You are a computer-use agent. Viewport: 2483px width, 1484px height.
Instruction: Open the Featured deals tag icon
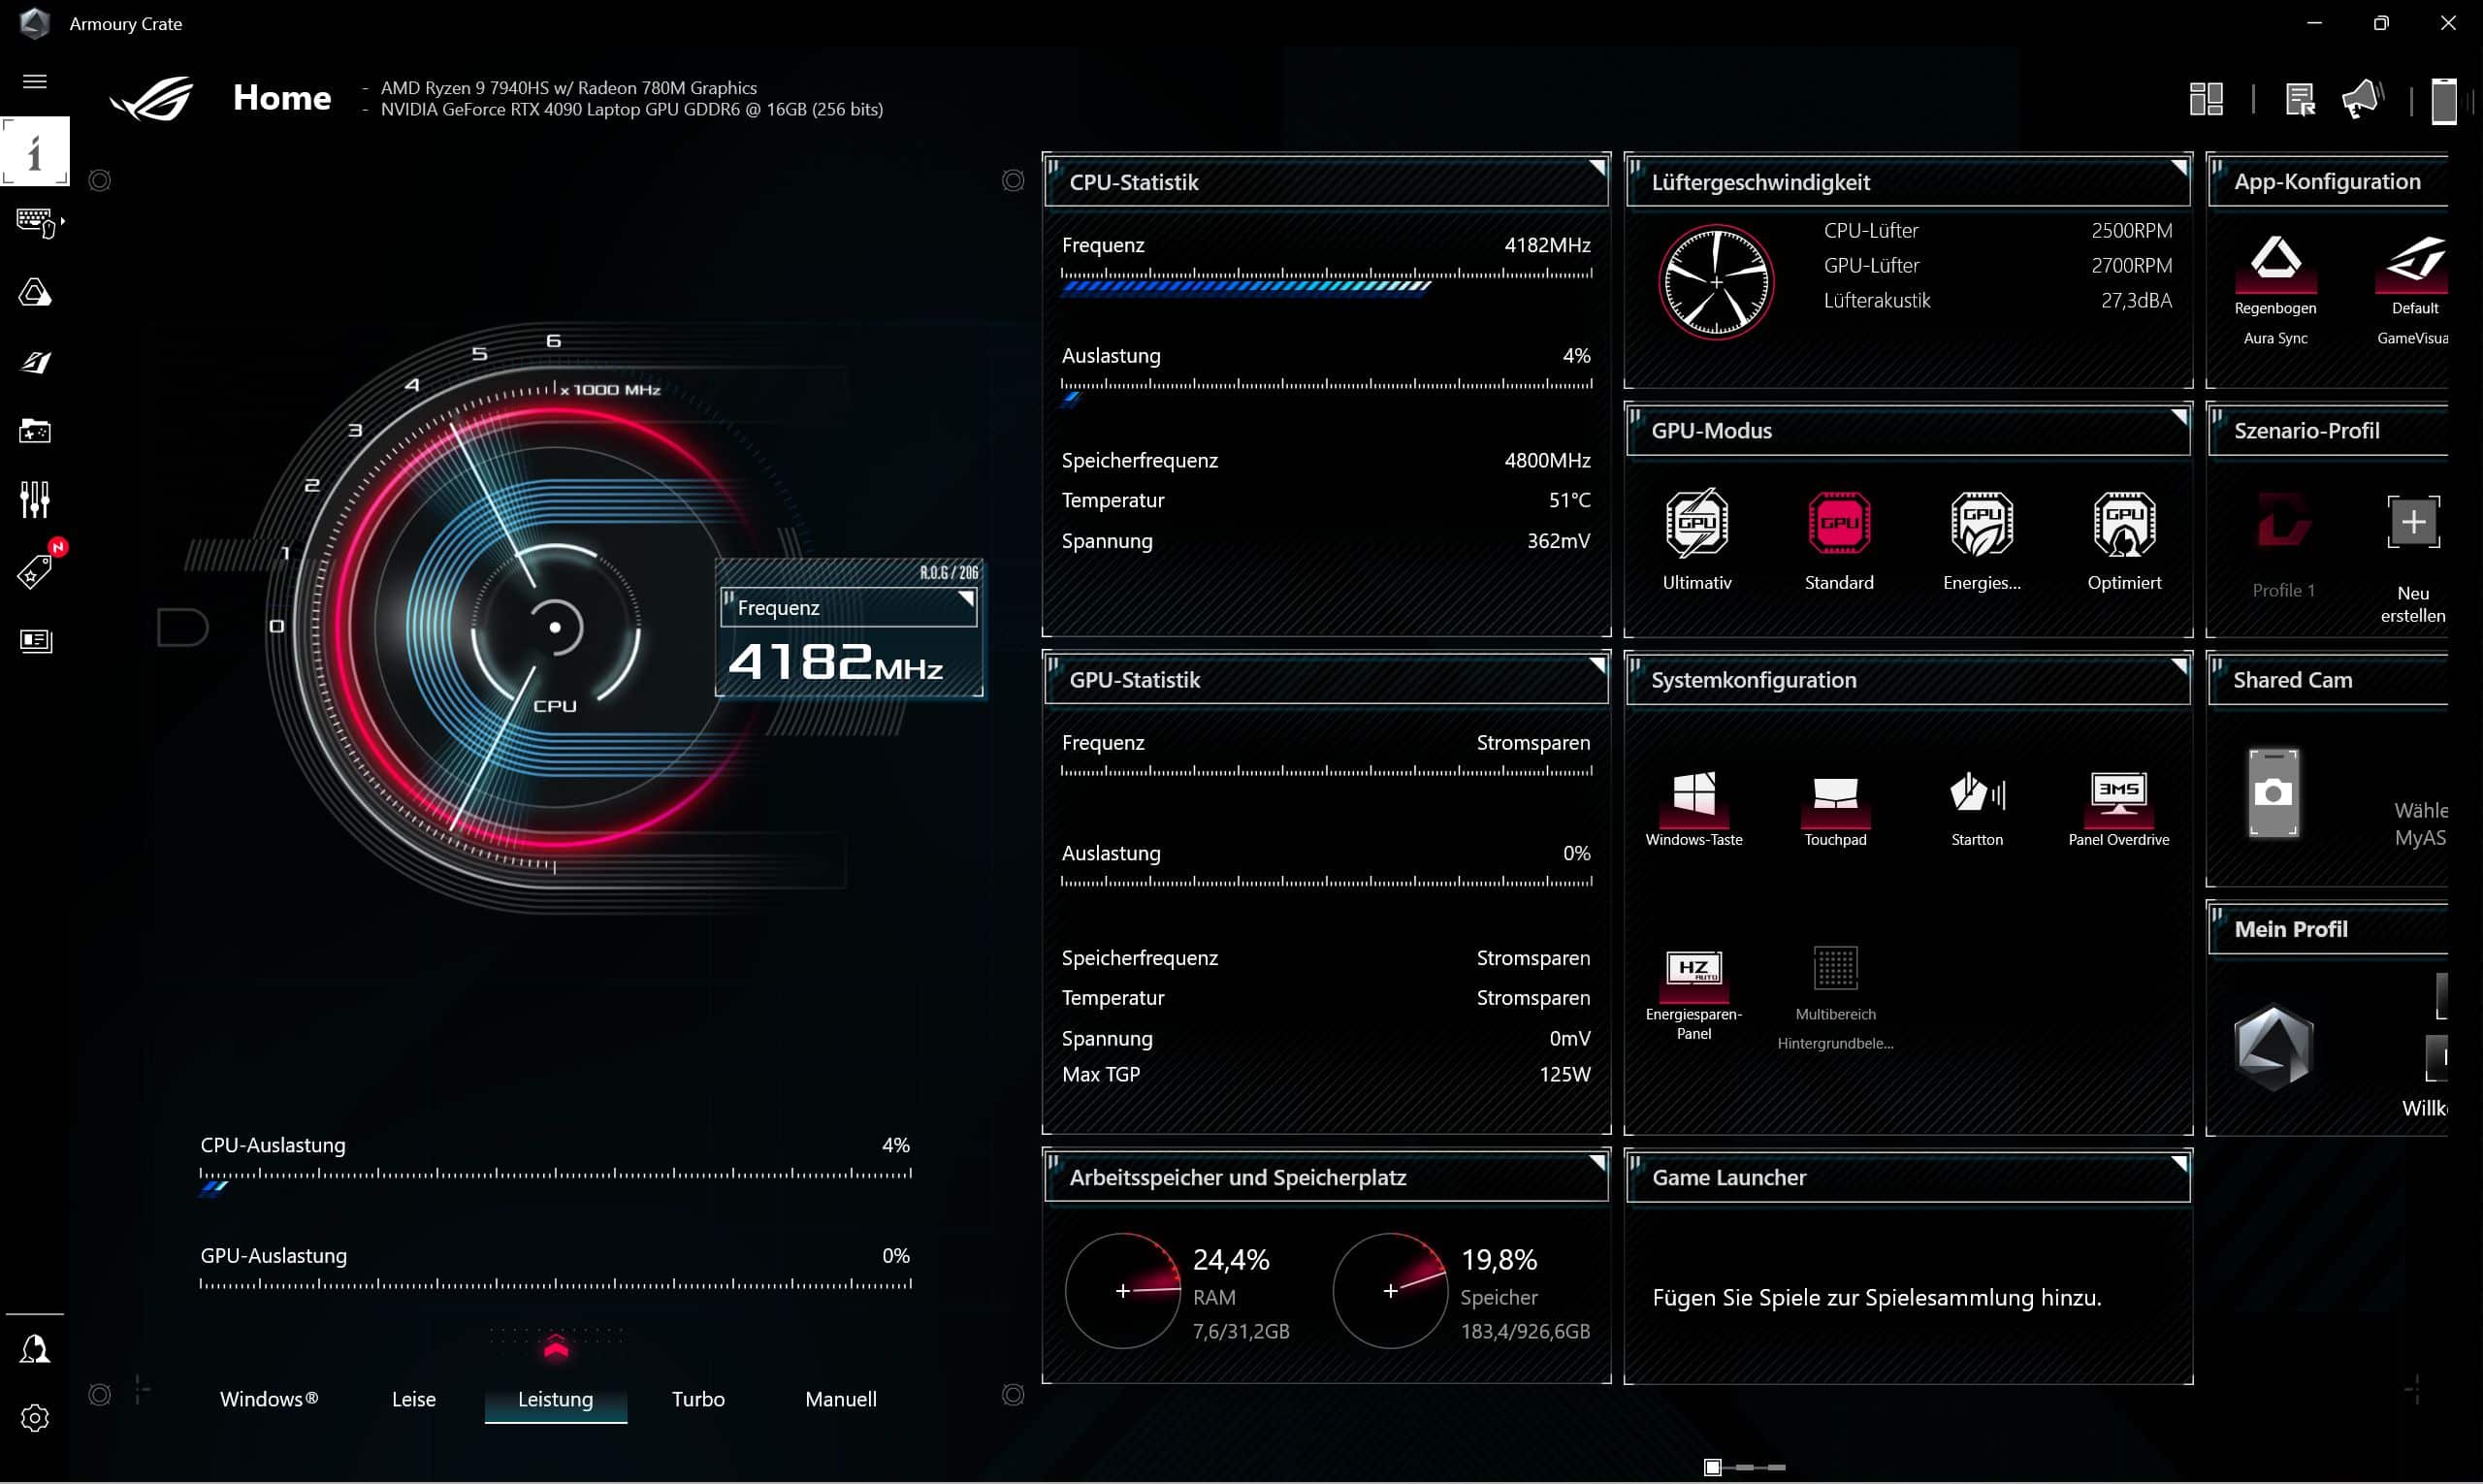click(35, 572)
